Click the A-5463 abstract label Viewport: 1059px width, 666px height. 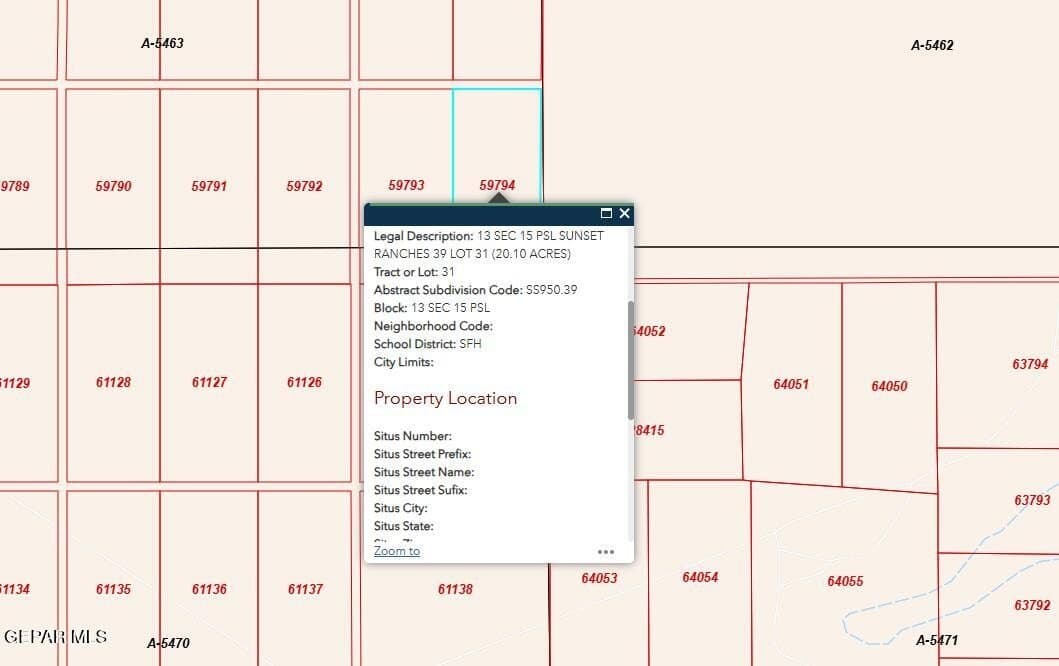click(162, 43)
